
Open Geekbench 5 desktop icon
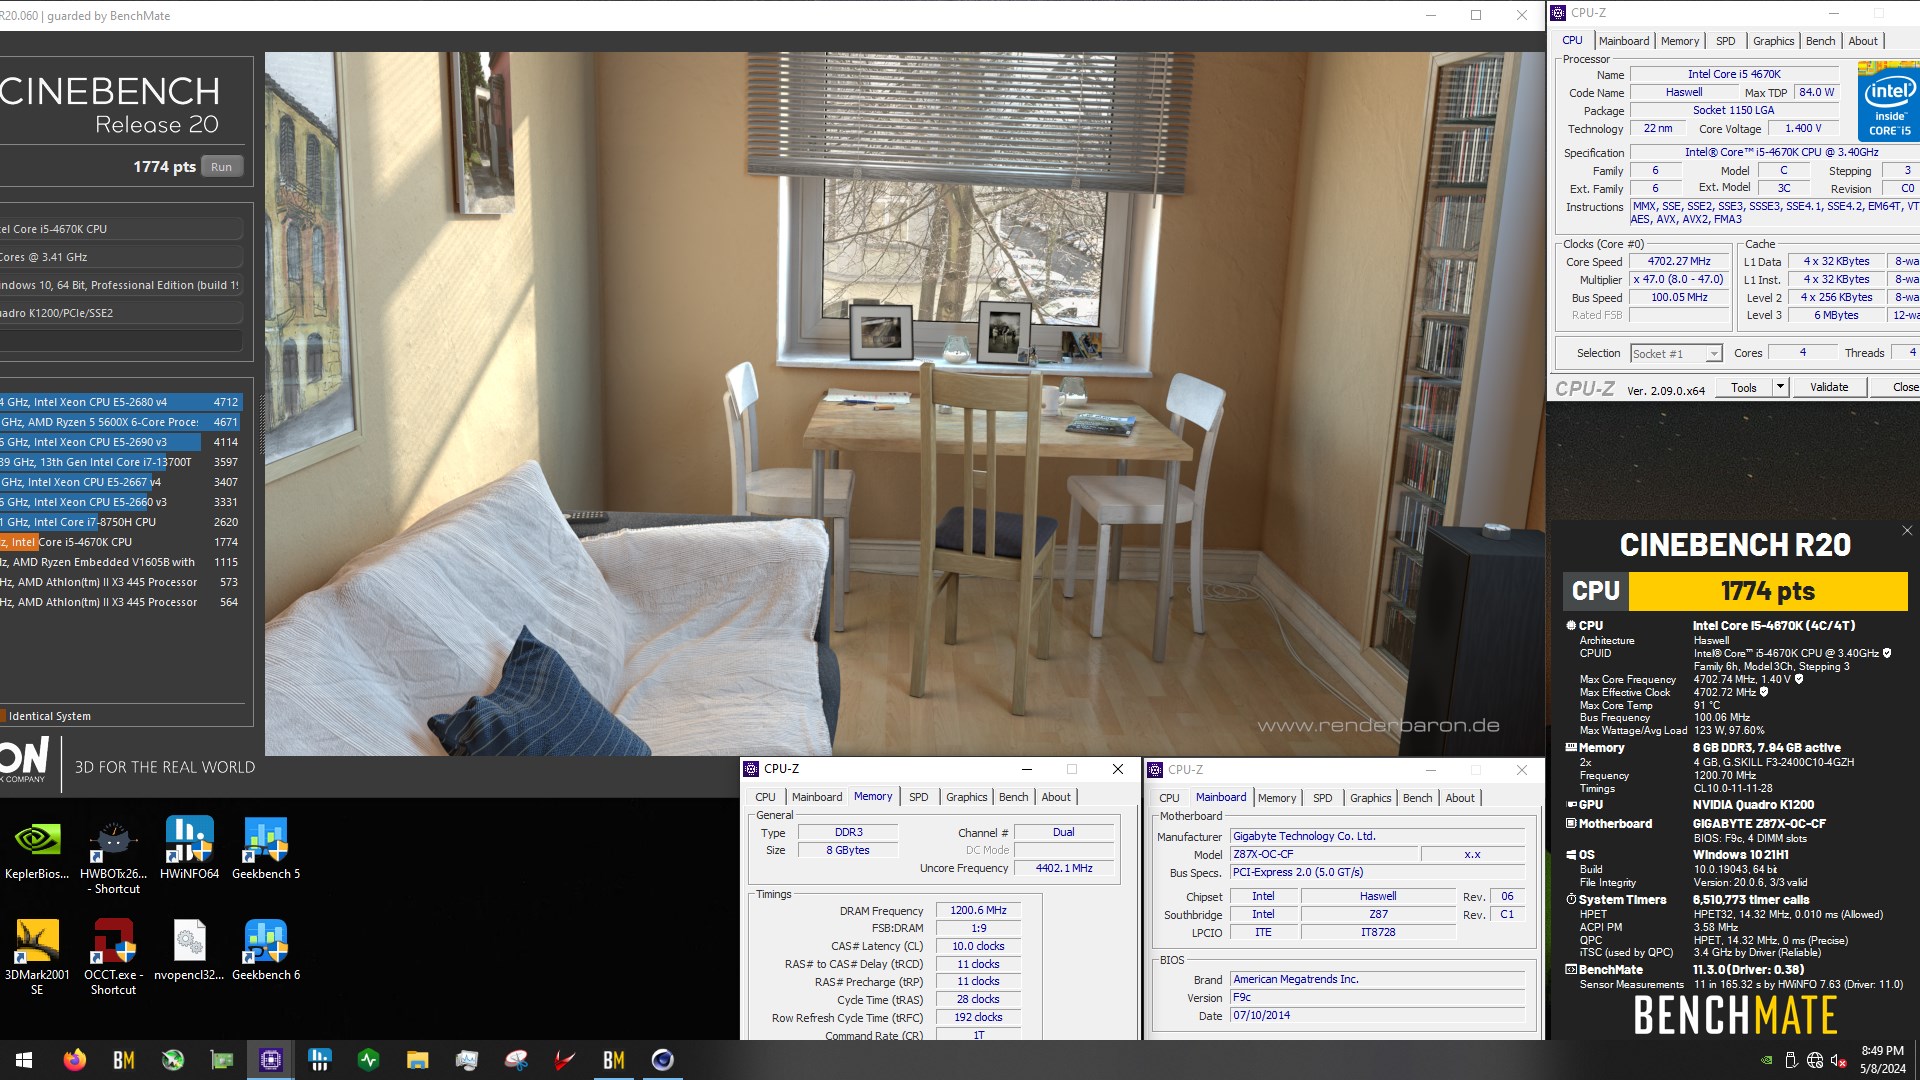(265, 848)
